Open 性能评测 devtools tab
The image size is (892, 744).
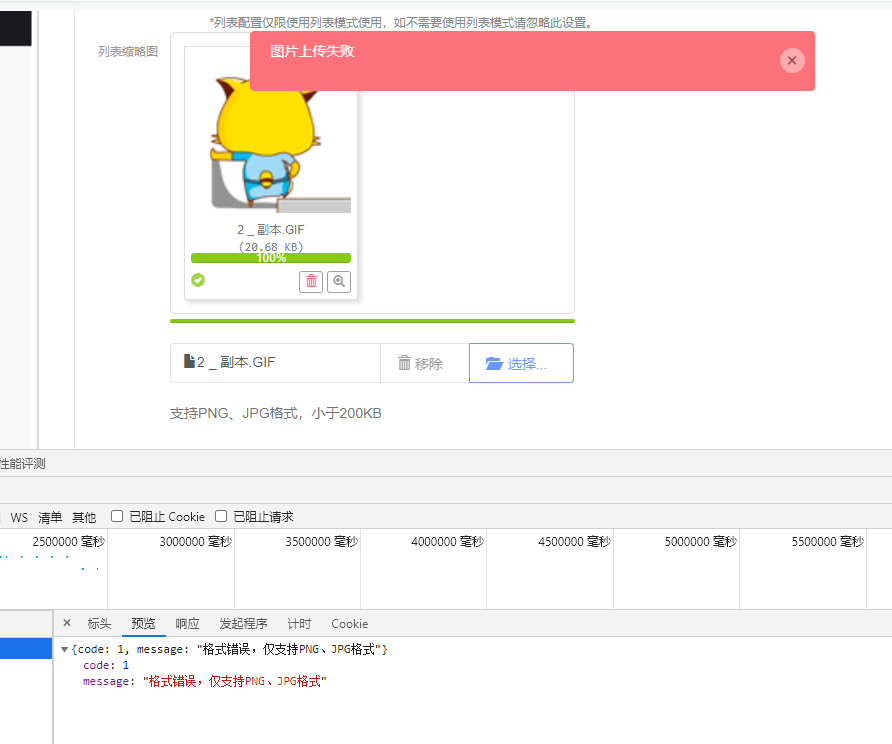[23, 464]
